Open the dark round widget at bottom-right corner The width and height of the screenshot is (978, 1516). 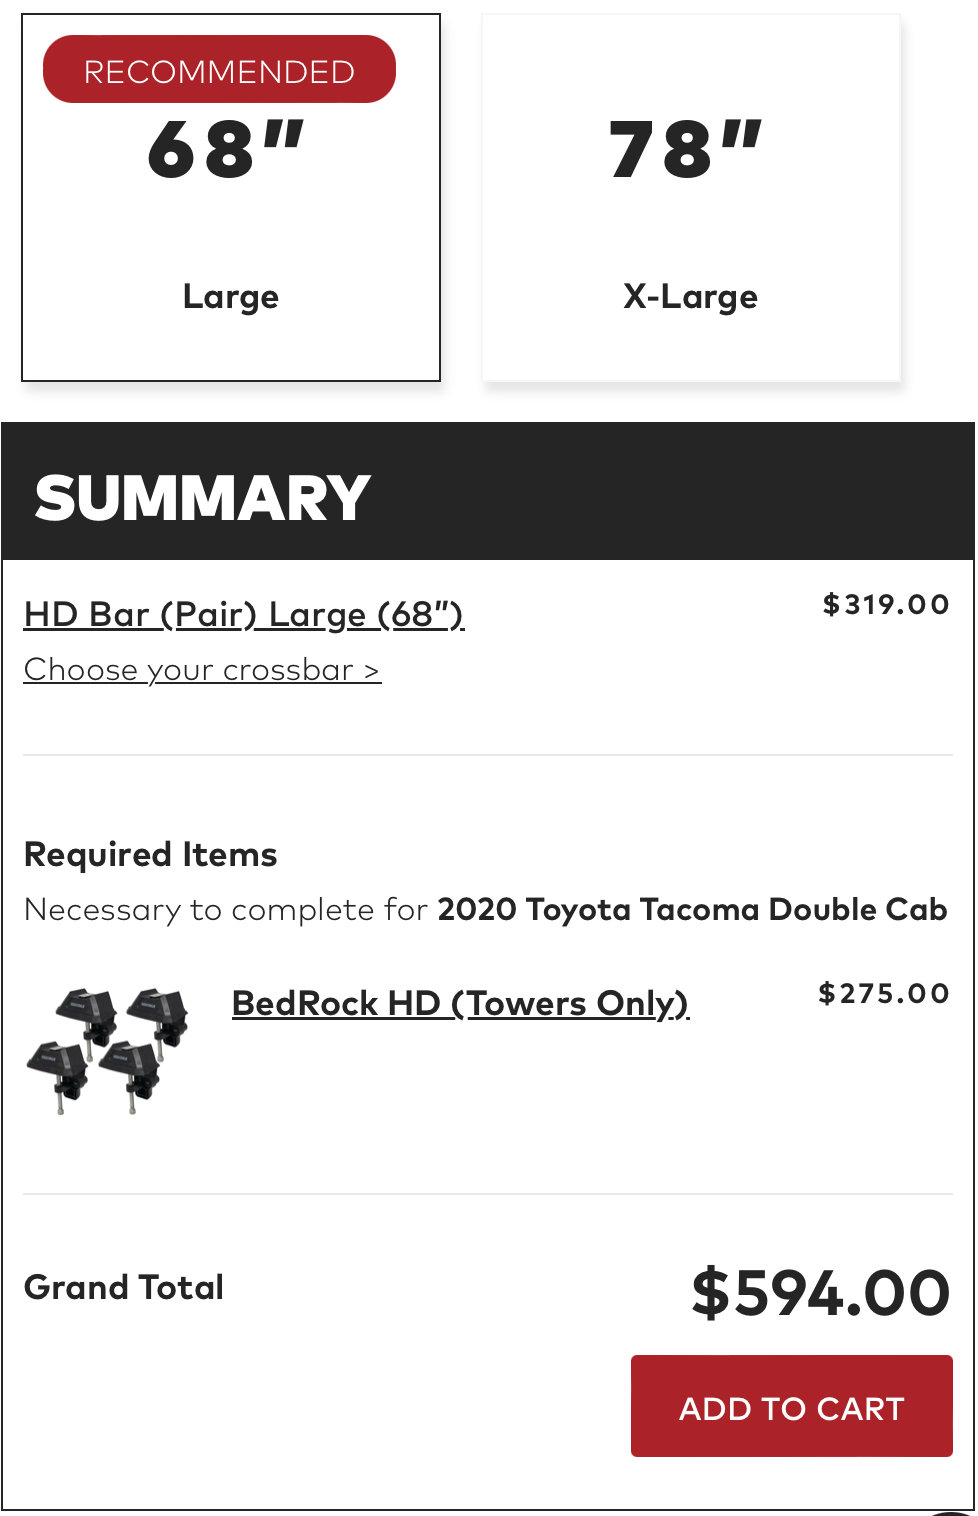(950, 1512)
